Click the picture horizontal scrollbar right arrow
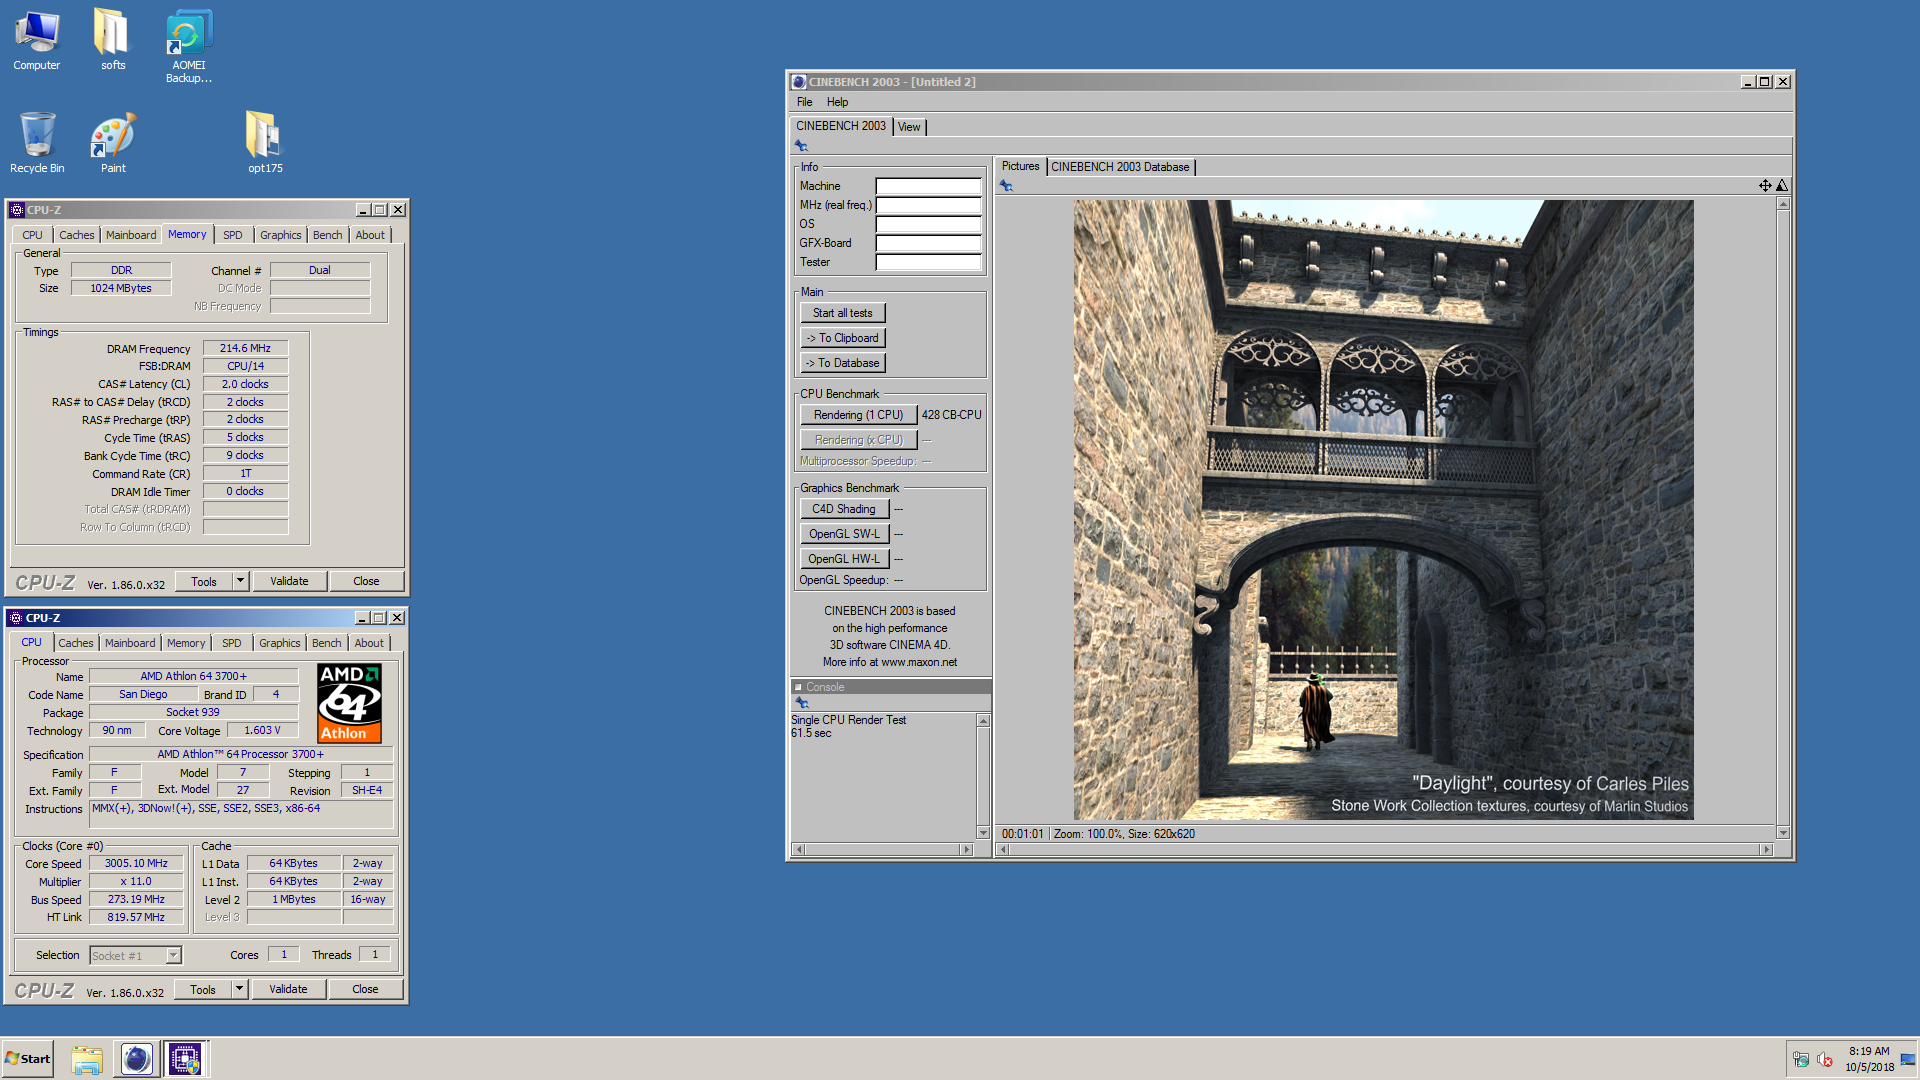1920x1080 pixels. click(x=1767, y=849)
